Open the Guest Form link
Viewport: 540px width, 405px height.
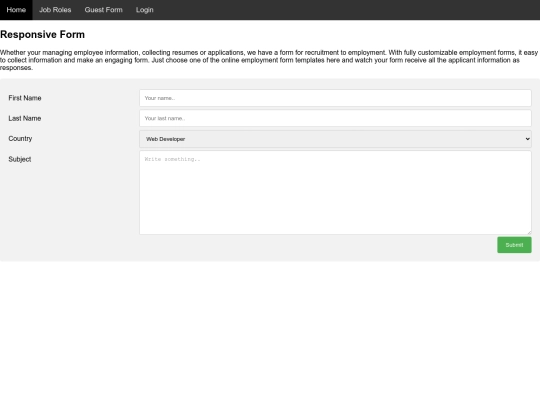(x=104, y=10)
